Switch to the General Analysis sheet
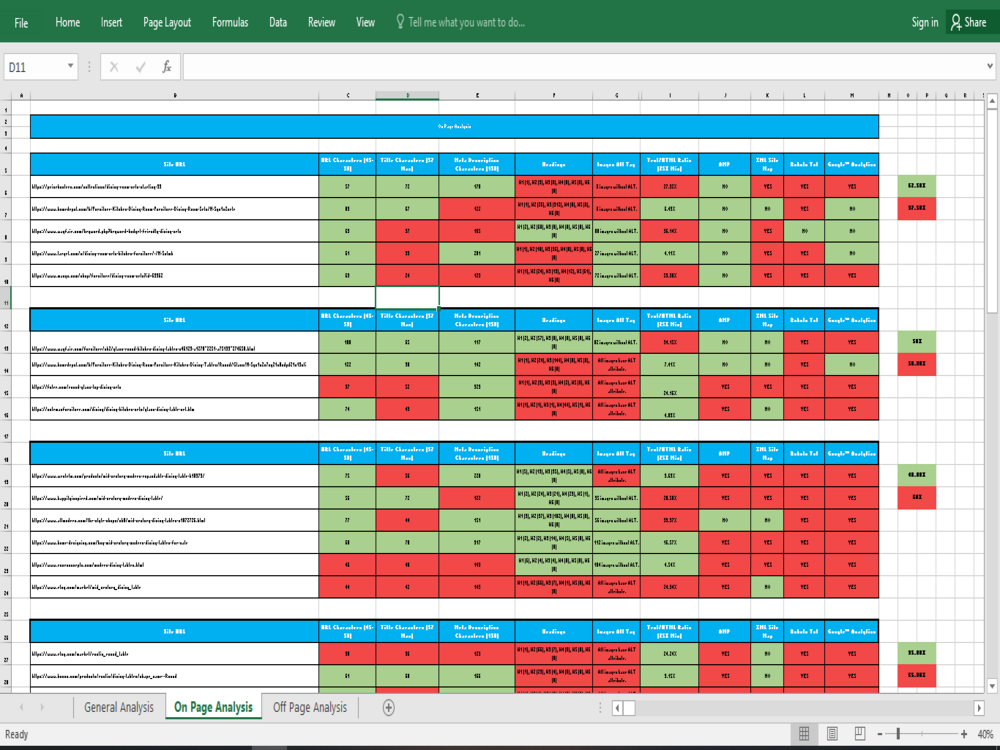Viewport: 1000px width, 750px height. 119,707
